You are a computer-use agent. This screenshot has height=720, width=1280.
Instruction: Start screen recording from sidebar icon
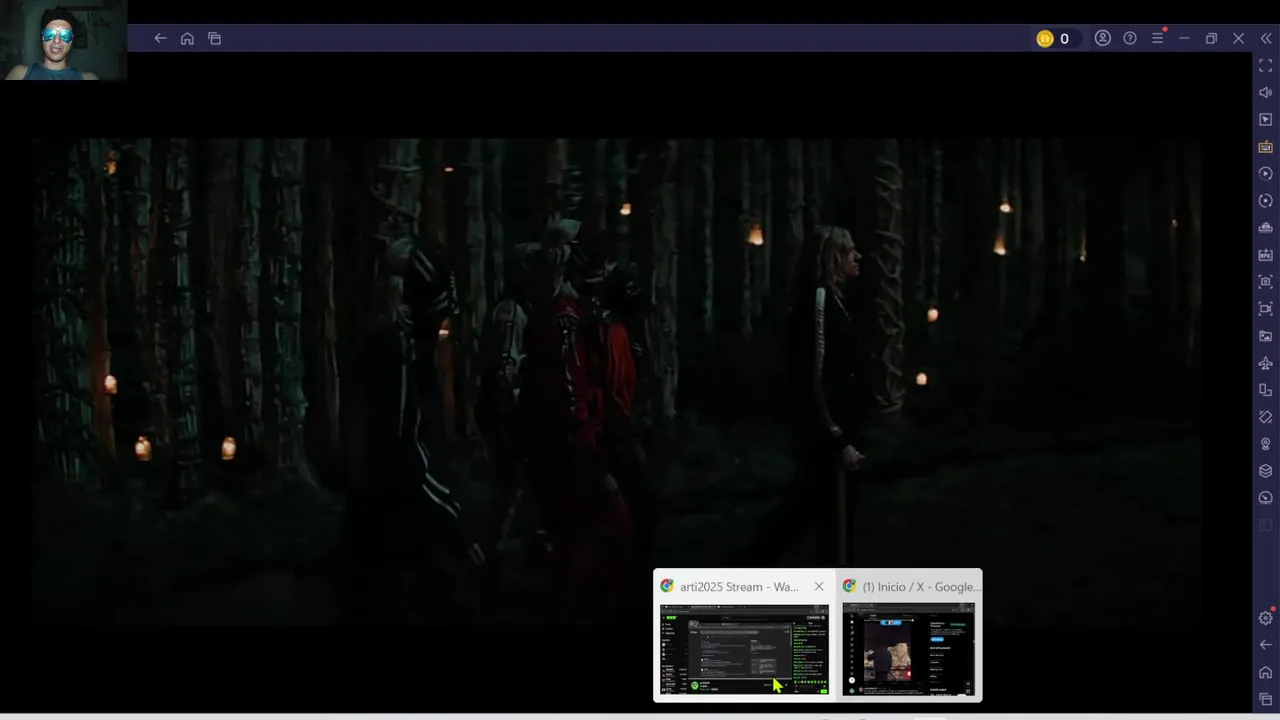tap(1266, 309)
